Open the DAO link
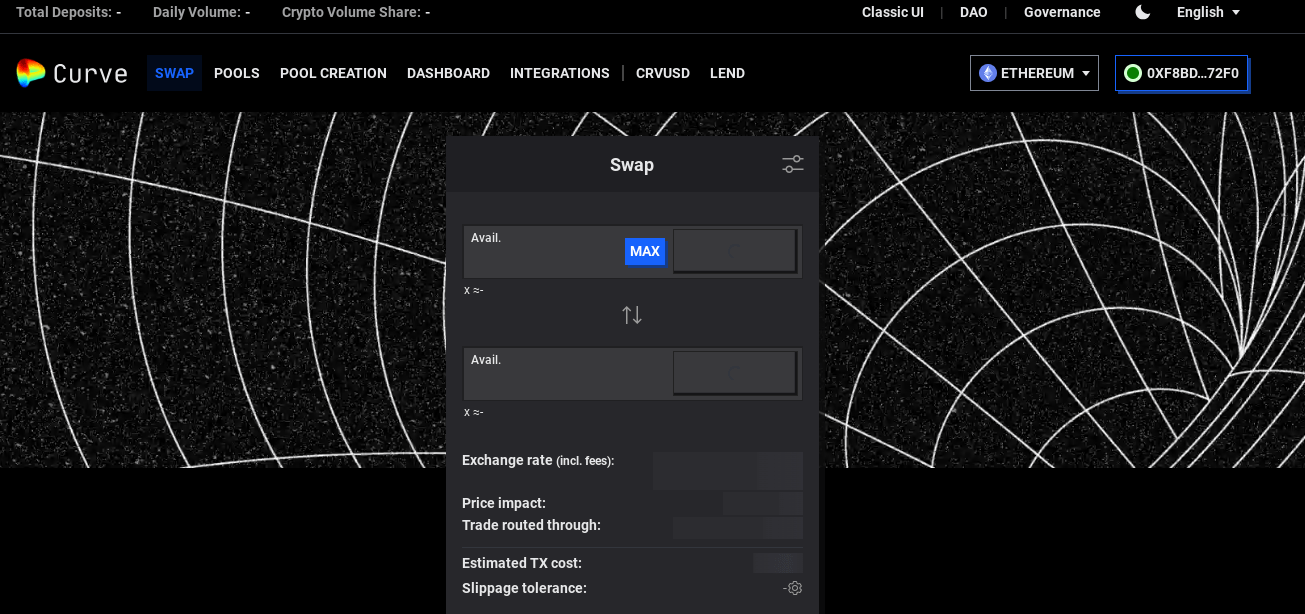Viewport: 1305px width, 614px height. point(974,12)
